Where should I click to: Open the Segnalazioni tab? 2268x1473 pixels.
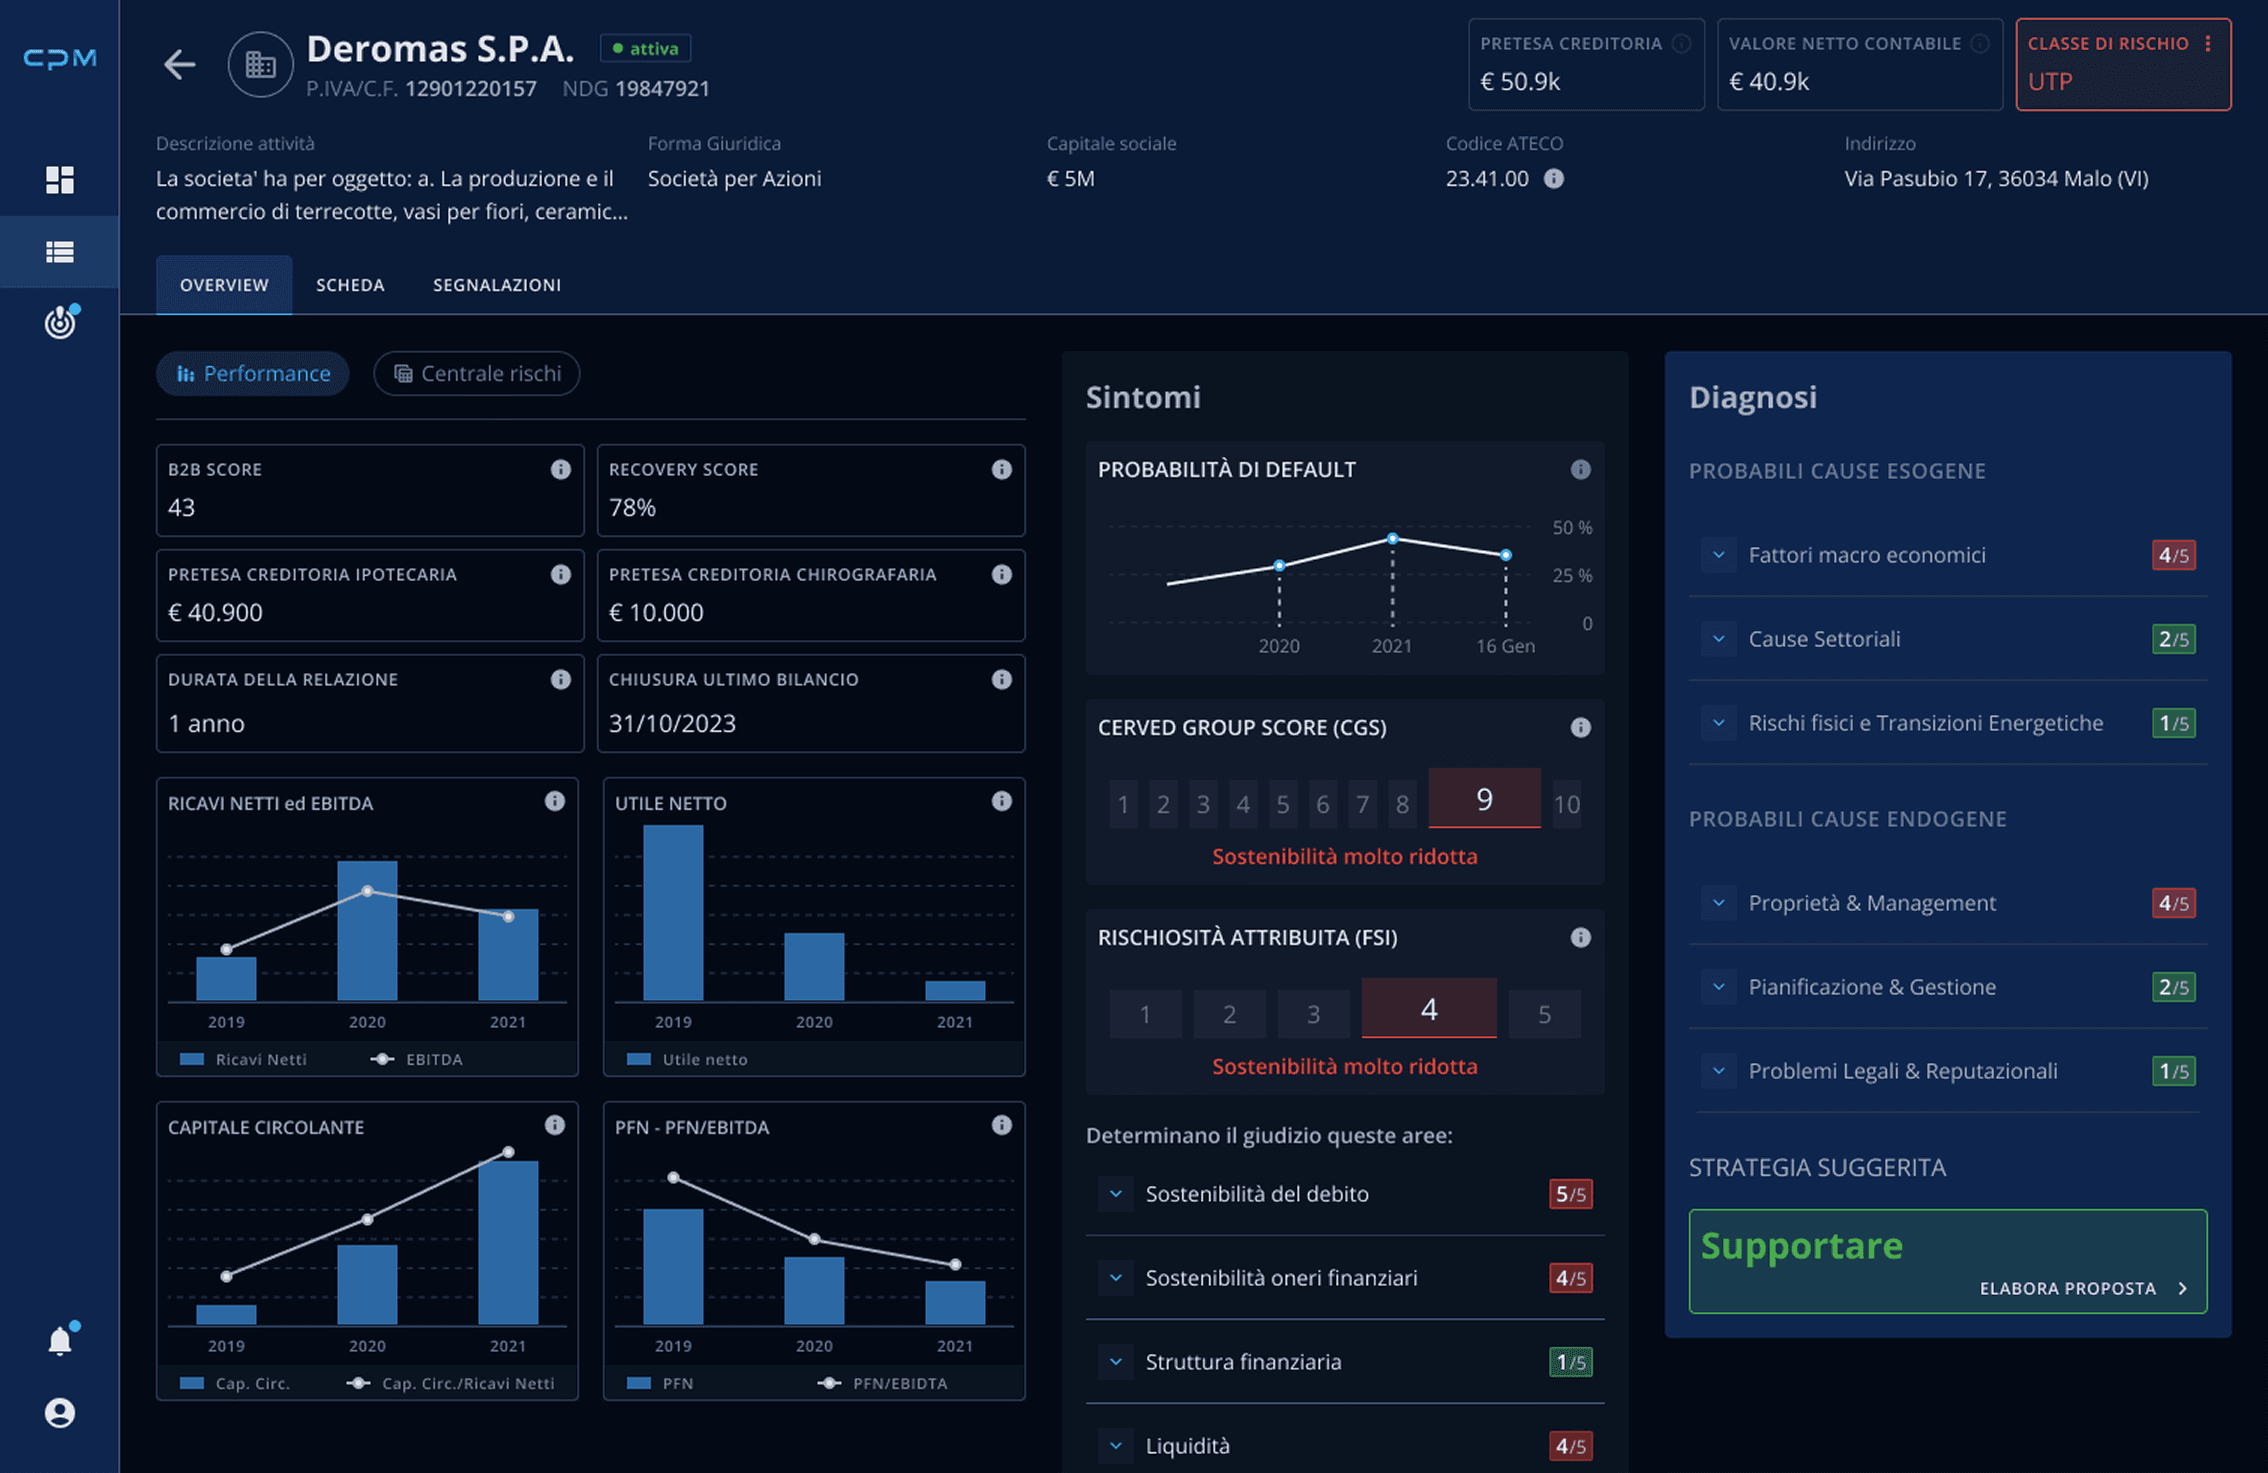[x=496, y=285]
